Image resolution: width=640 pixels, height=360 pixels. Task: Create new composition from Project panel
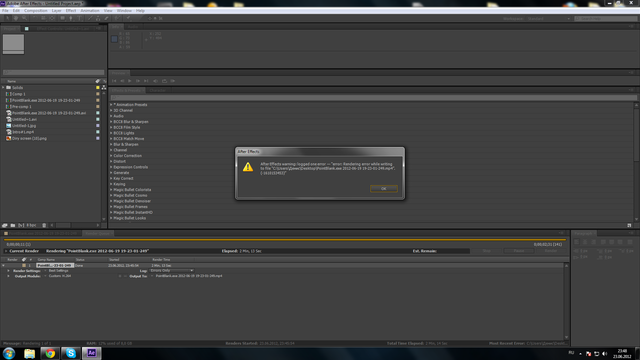click(x=21, y=225)
